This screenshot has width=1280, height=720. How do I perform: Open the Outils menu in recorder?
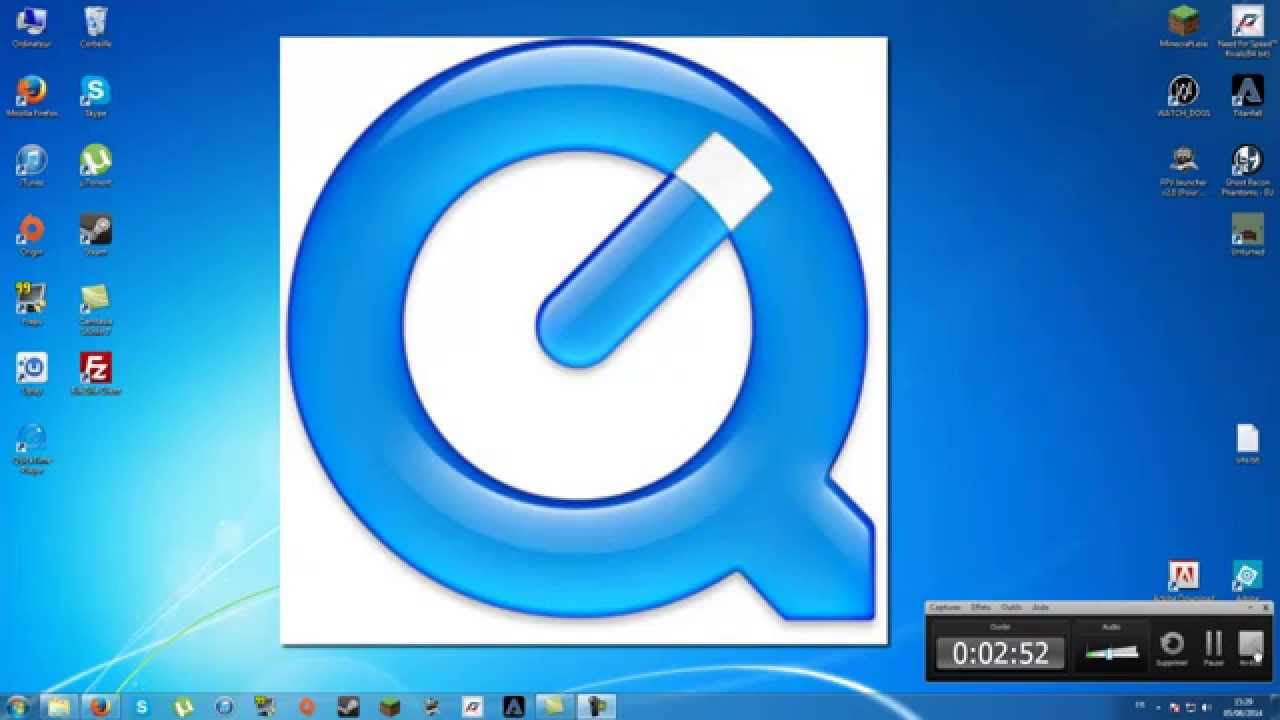click(1011, 607)
